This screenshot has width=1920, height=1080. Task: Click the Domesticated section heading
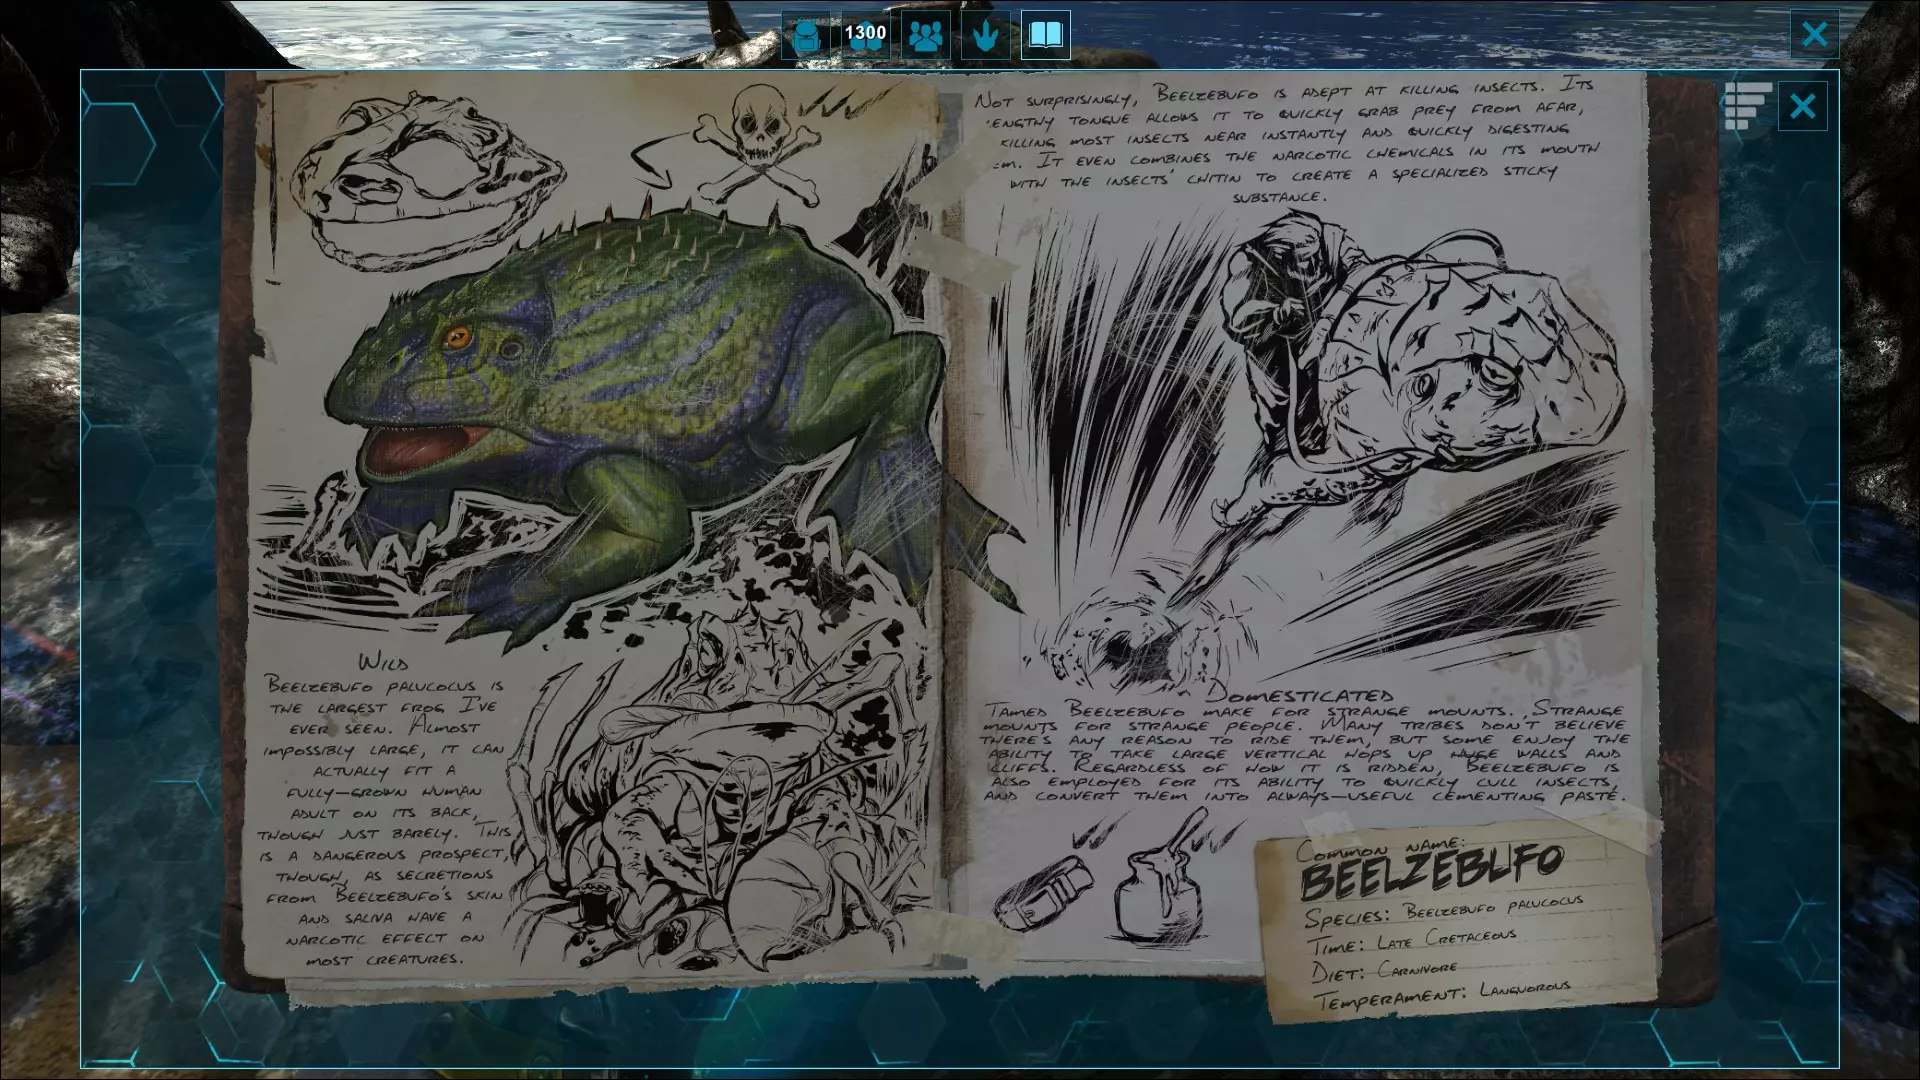[1300, 694]
